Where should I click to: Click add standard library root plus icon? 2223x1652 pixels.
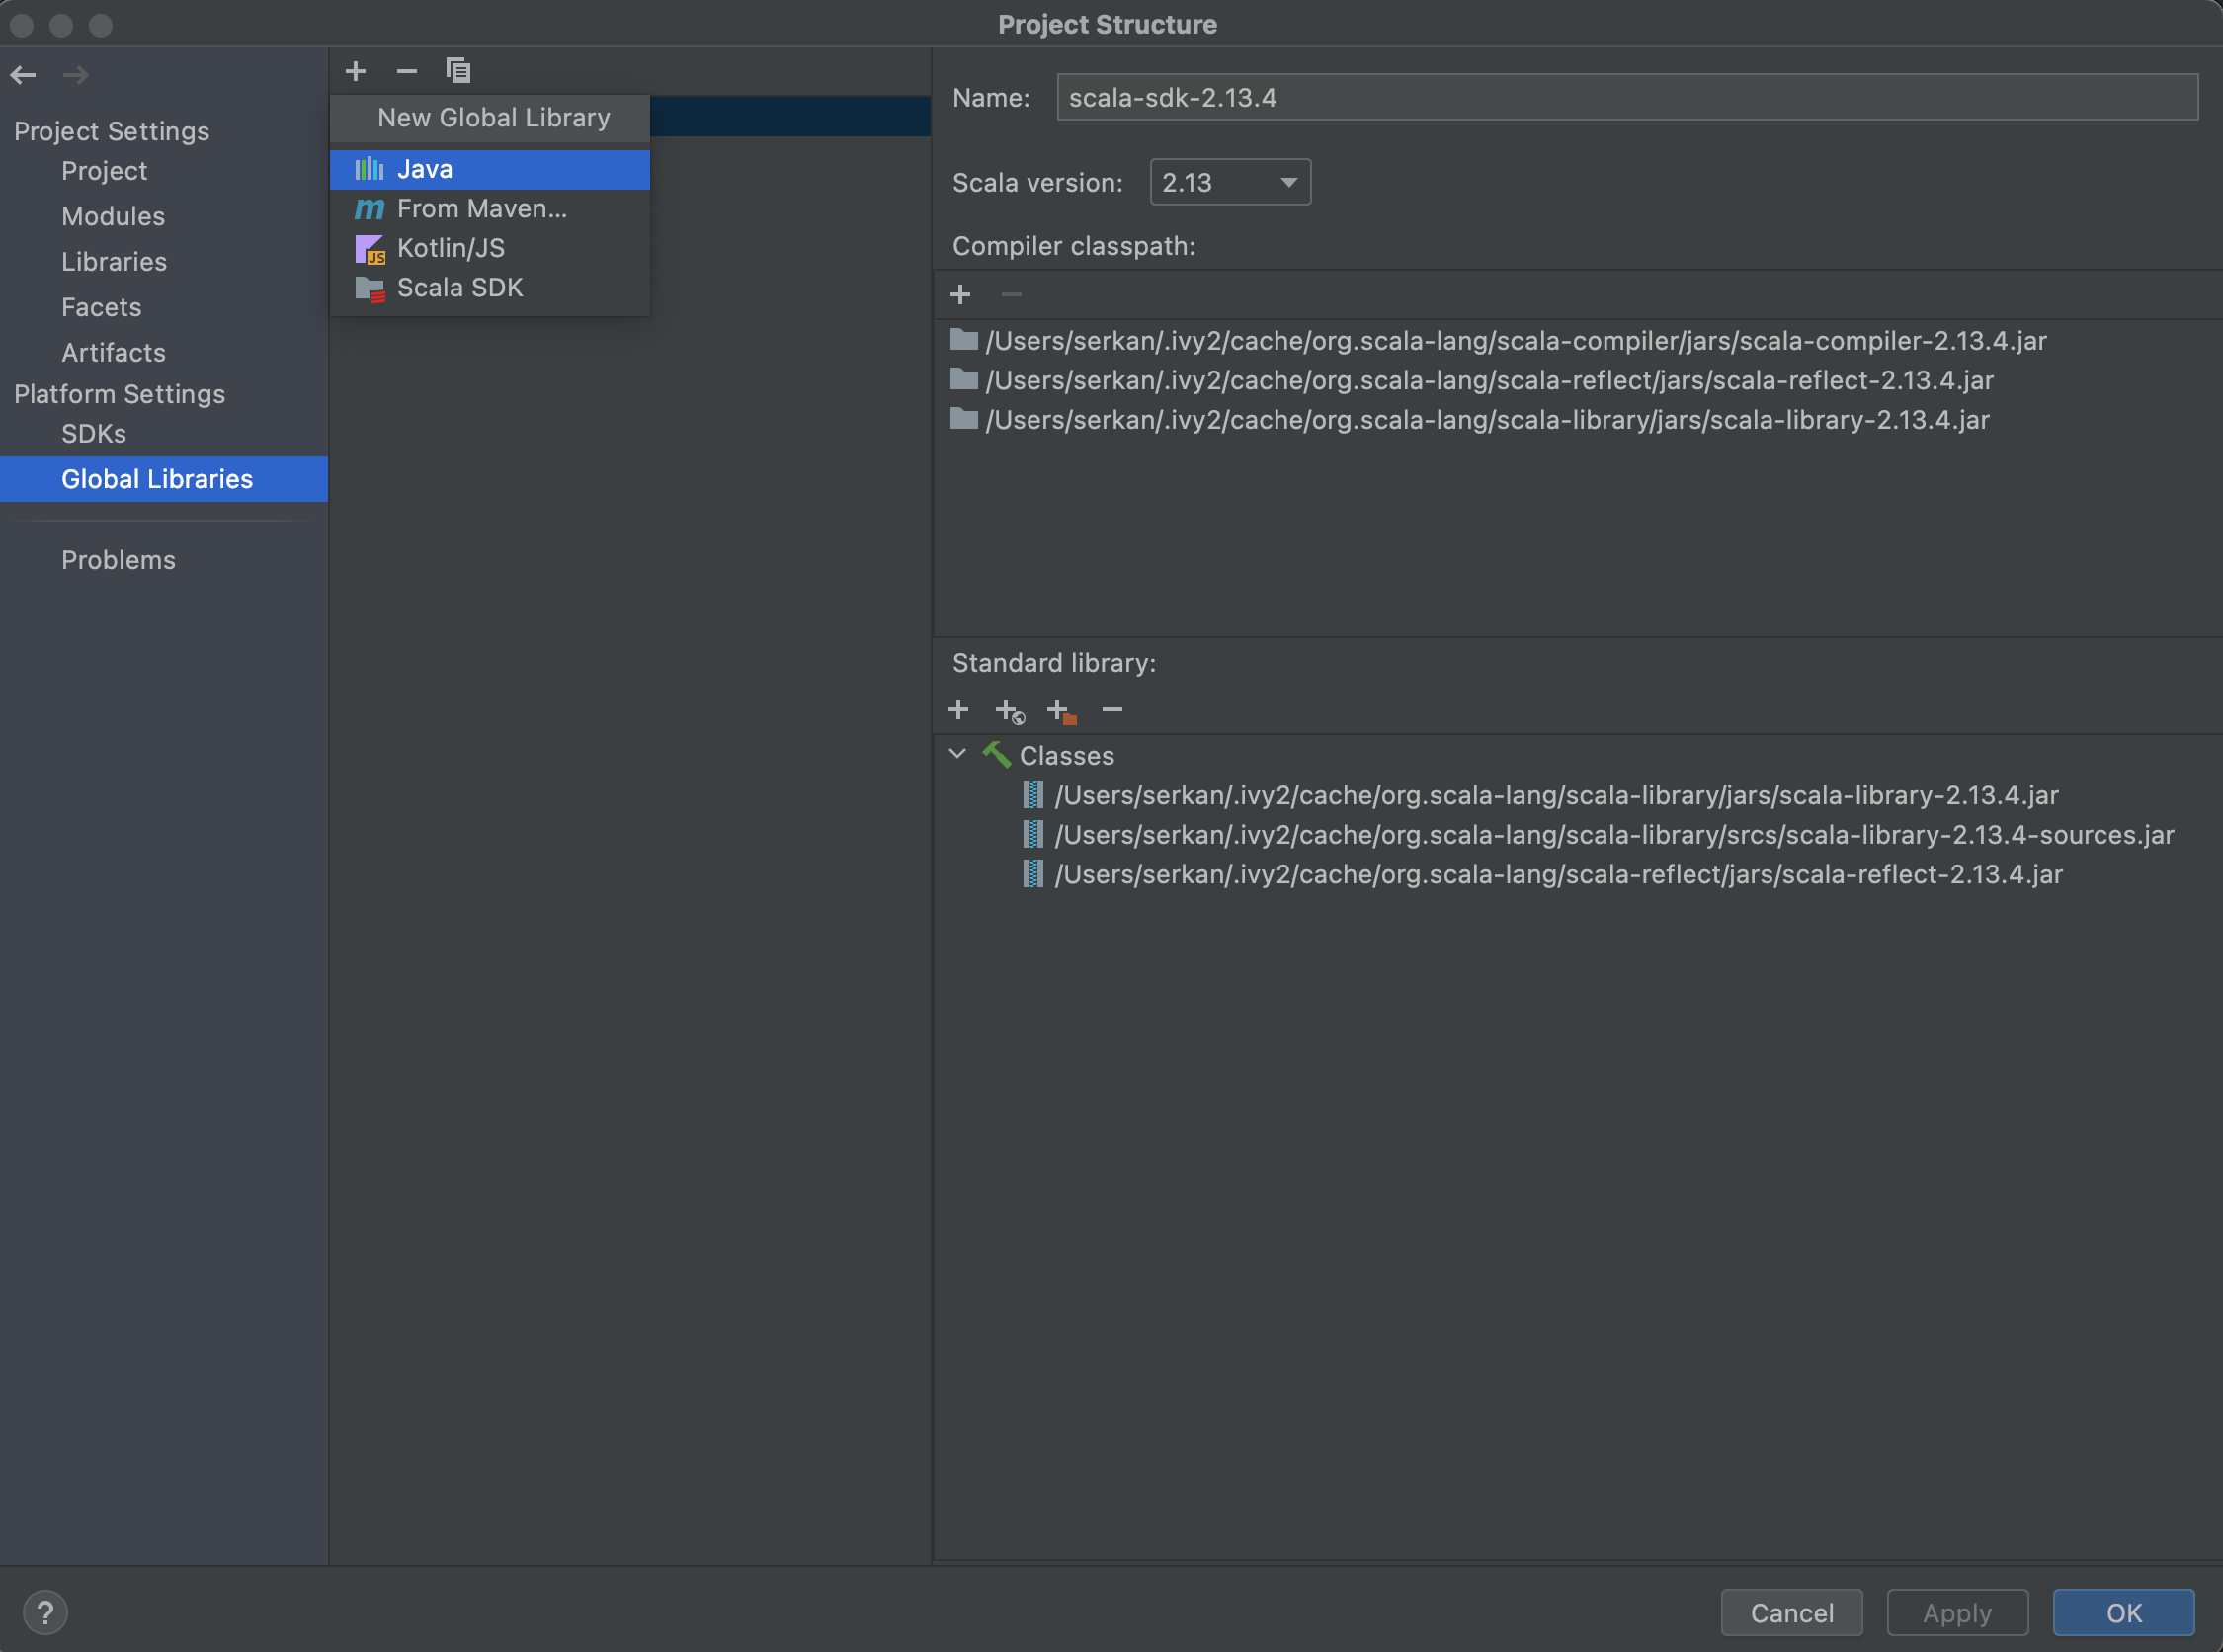[958, 710]
